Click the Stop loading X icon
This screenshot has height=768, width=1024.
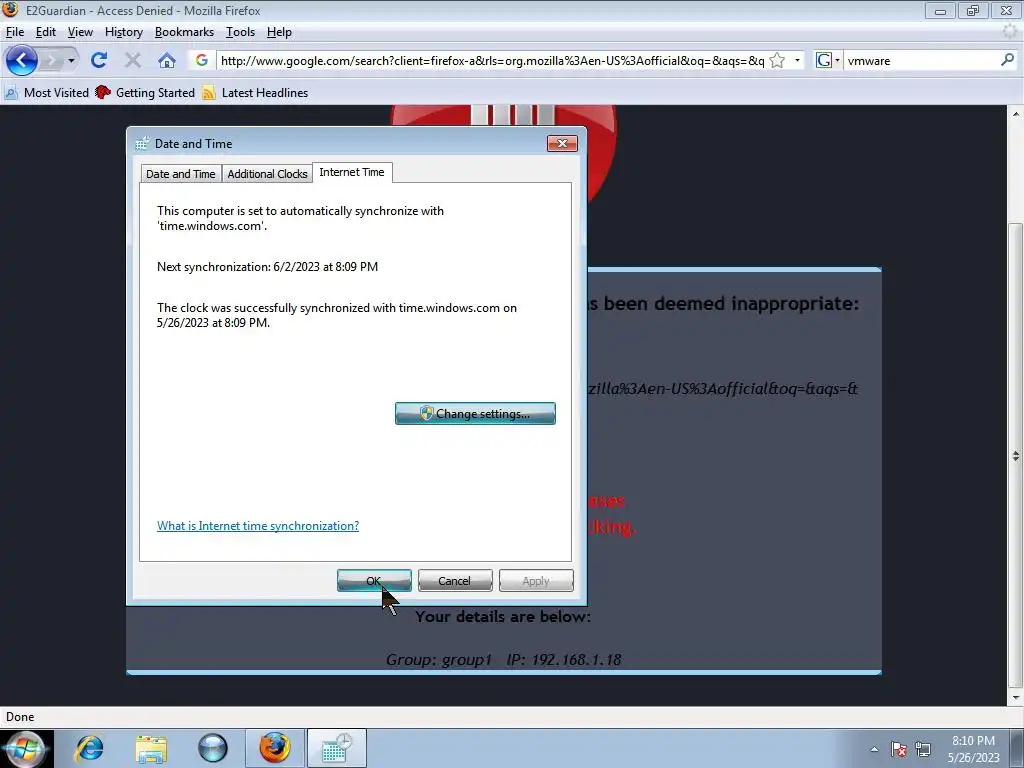pyautogui.click(x=133, y=61)
